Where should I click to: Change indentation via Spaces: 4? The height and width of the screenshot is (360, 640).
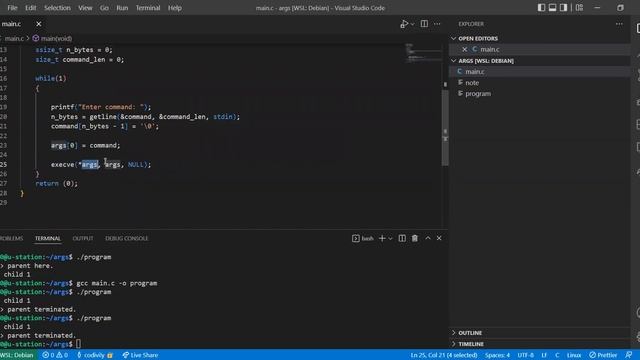click(x=497, y=355)
